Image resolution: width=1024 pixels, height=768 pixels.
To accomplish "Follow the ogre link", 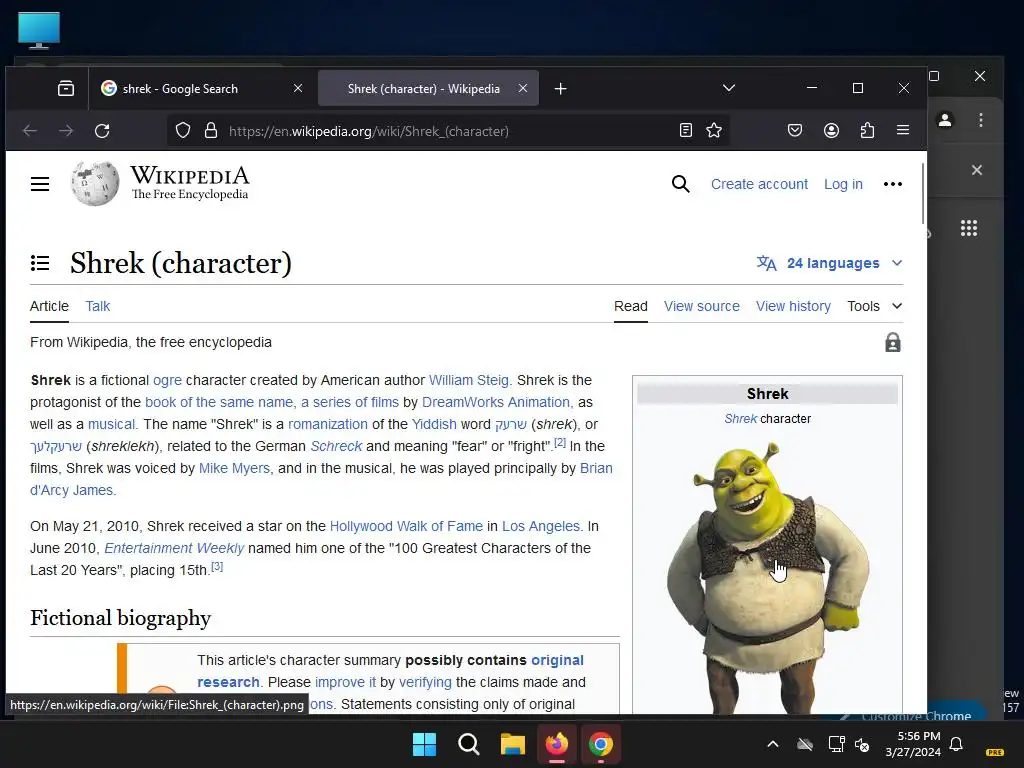I will [x=167, y=380].
